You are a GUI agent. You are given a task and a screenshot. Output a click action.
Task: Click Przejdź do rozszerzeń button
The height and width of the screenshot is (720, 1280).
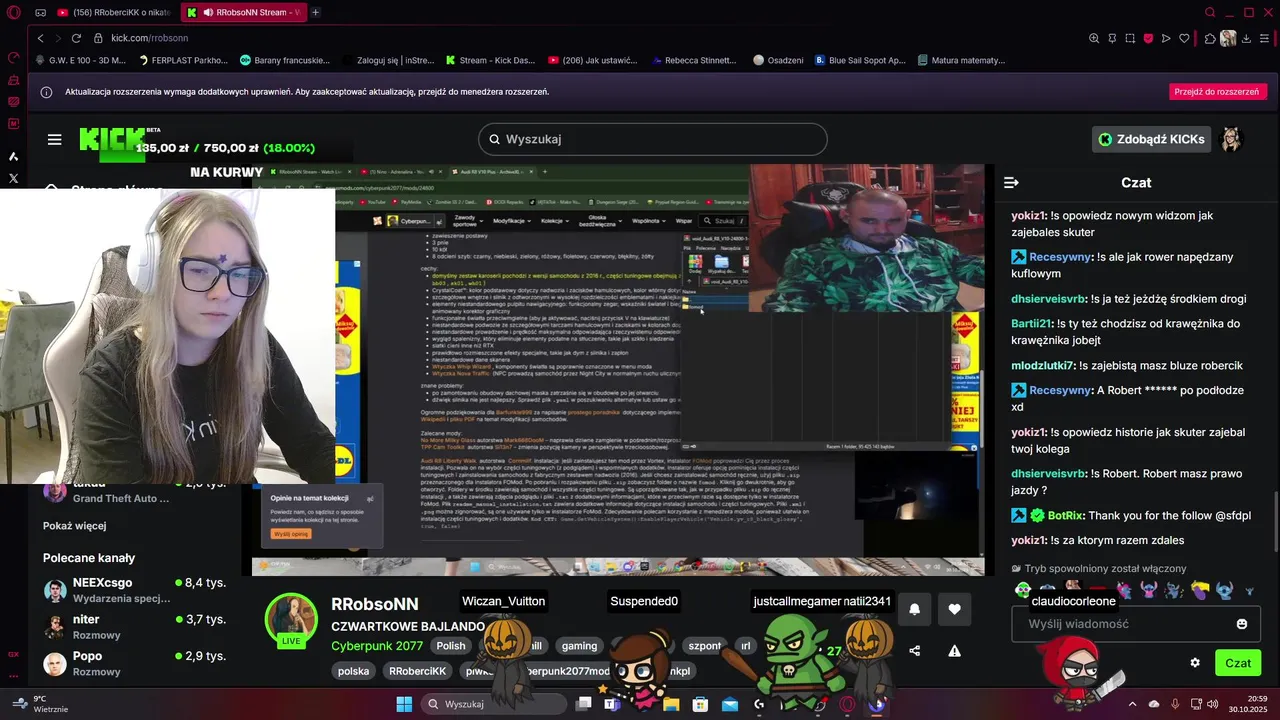1217,91
